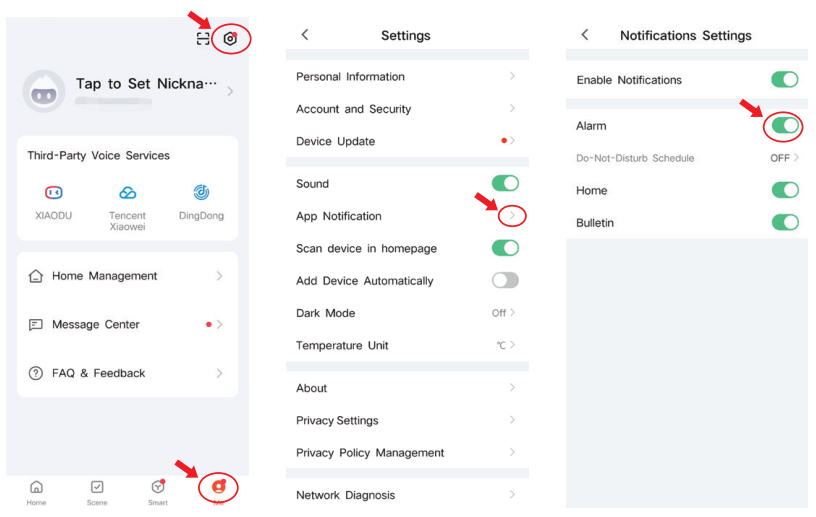The width and height of the screenshot is (816, 517).
Task: Turn off the Alarm notifications toggle
Action: pos(785,126)
